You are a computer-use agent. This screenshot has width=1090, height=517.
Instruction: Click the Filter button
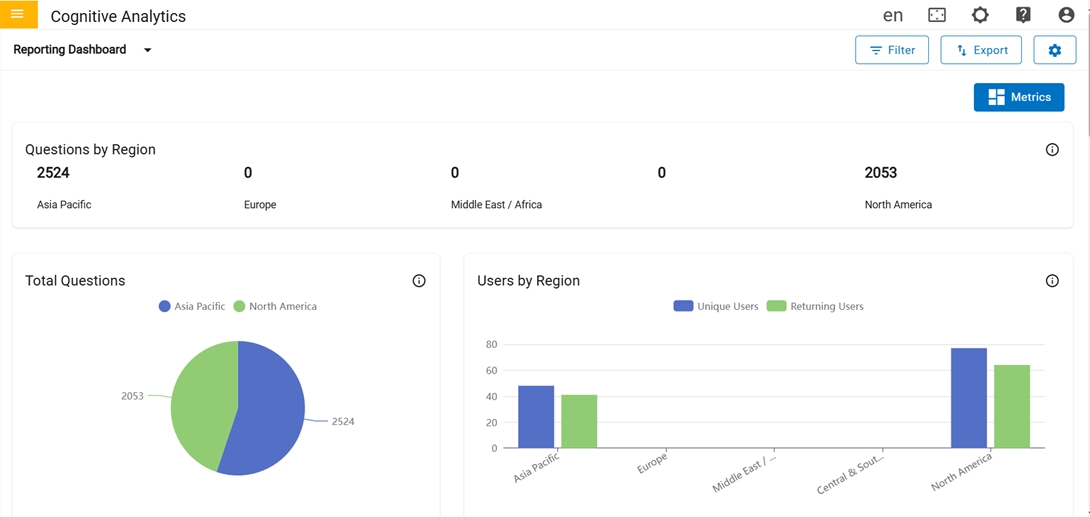(892, 50)
